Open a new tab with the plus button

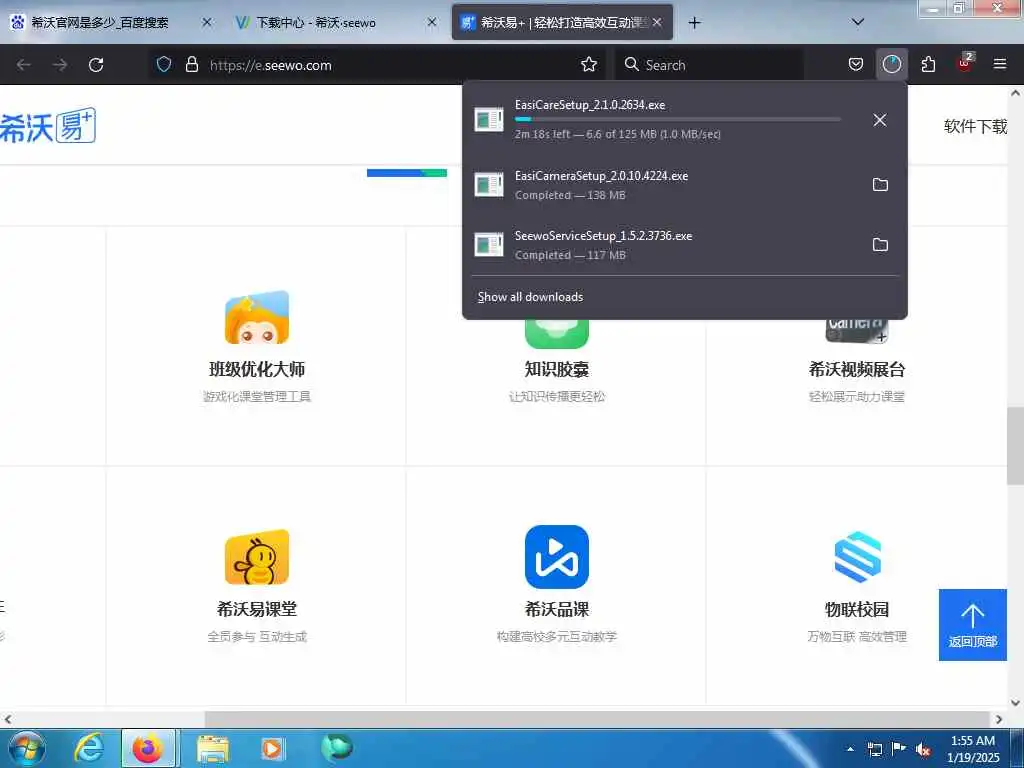click(694, 23)
